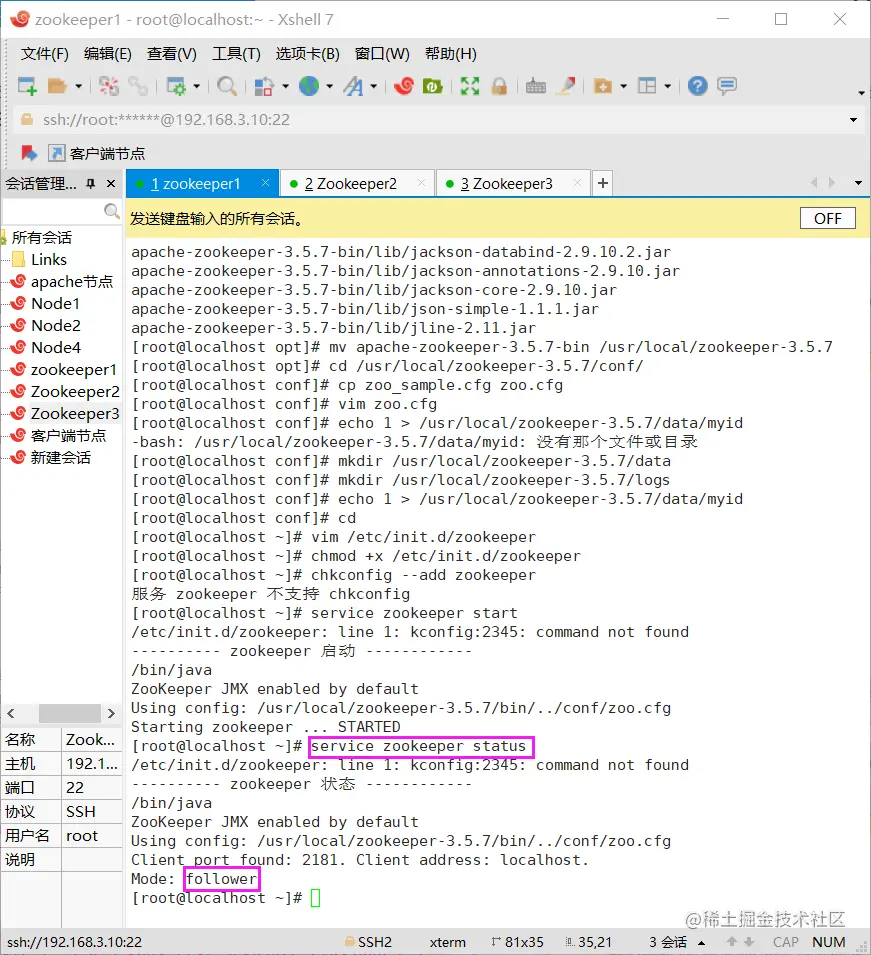Toggle full screen with green arrows icon
This screenshot has width=871, height=955.
(x=470, y=86)
